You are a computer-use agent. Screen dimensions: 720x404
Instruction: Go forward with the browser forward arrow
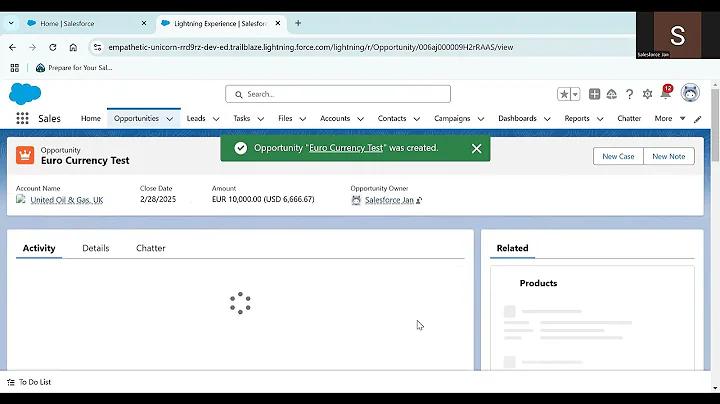(x=32, y=47)
